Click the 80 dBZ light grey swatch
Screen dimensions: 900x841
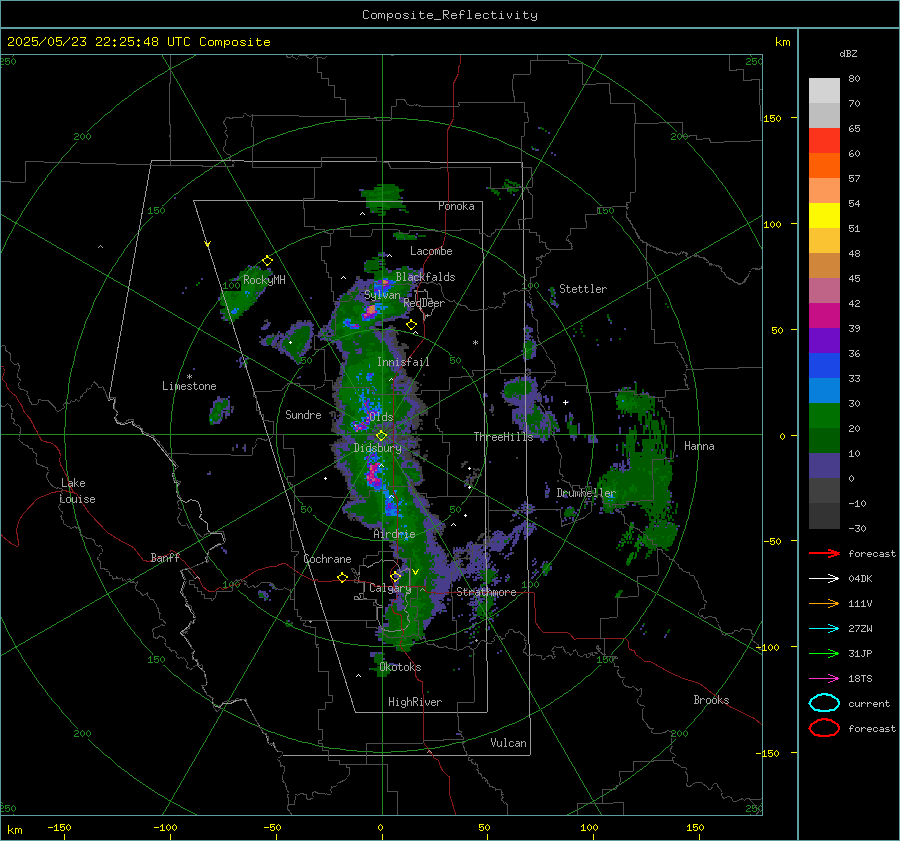tap(824, 90)
